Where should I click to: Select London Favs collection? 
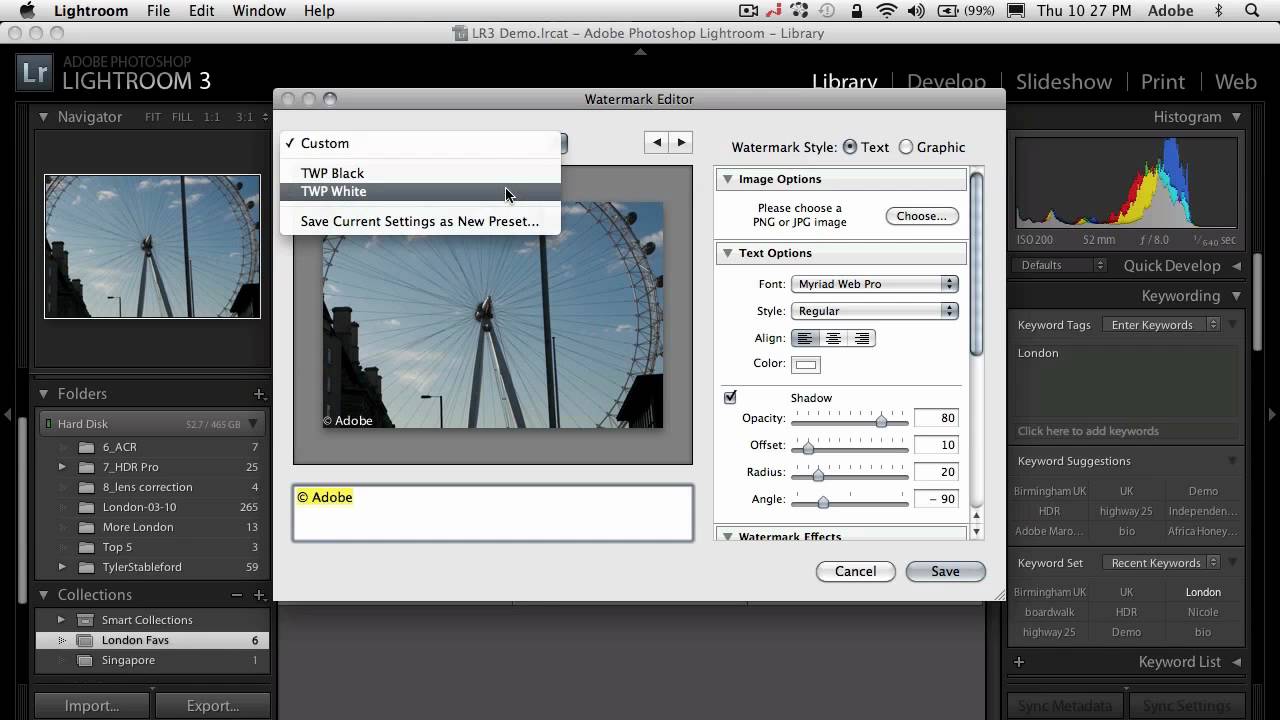point(152,640)
